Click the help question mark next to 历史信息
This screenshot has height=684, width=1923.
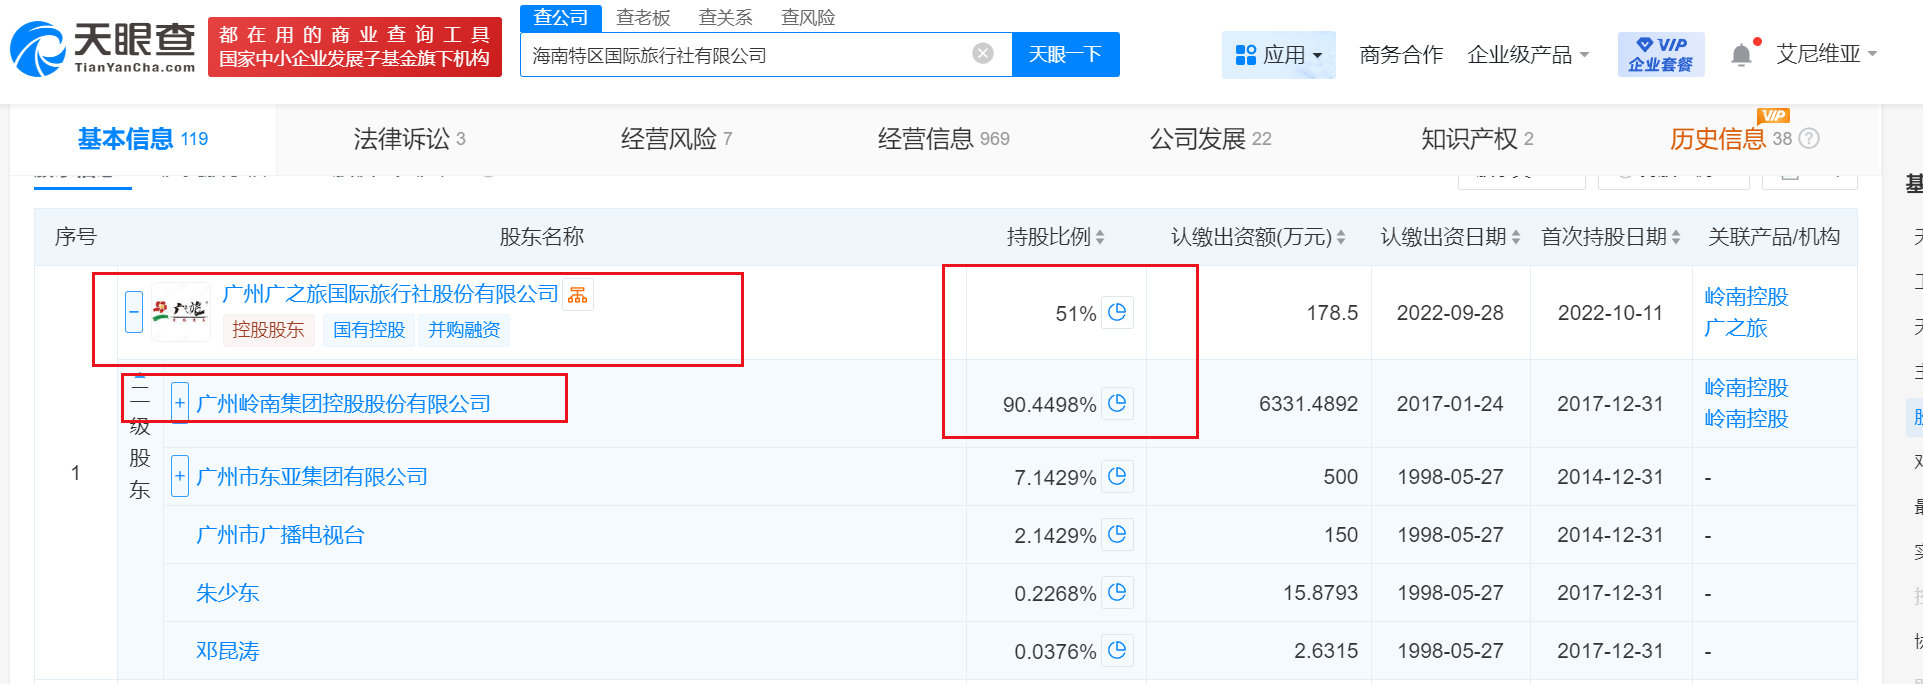pyautogui.click(x=1809, y=139)
